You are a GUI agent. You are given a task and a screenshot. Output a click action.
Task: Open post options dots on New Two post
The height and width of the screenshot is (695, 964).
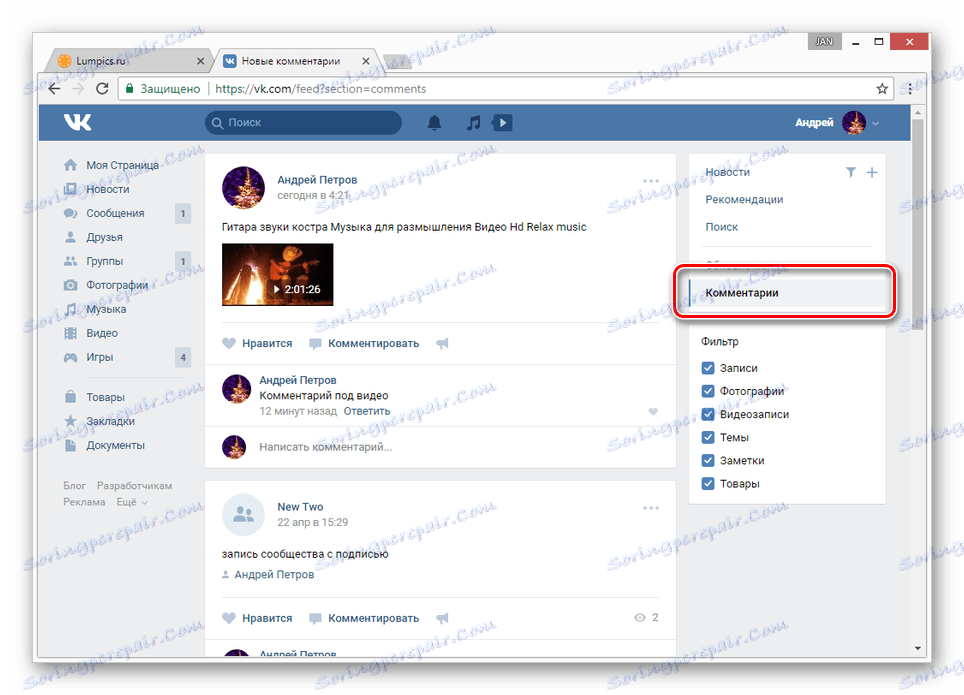tap(651, 508)
